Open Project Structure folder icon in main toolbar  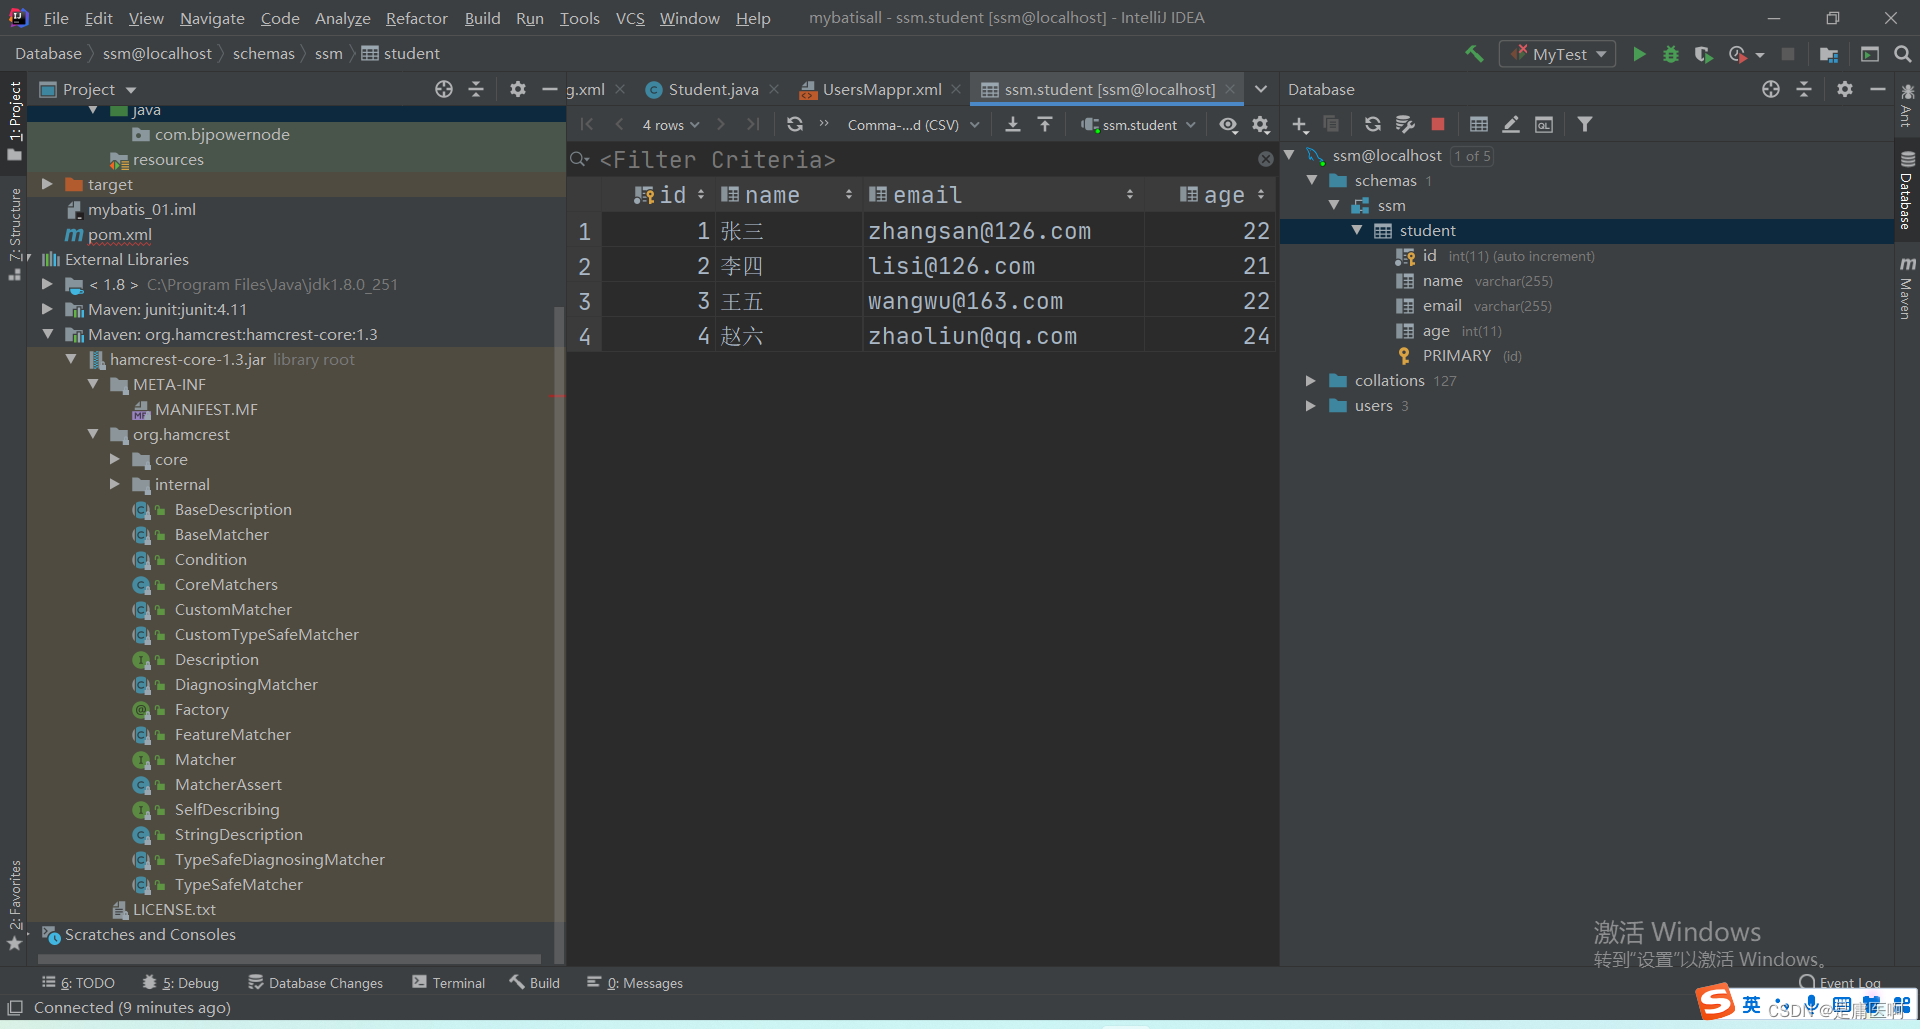(1829, 54)
